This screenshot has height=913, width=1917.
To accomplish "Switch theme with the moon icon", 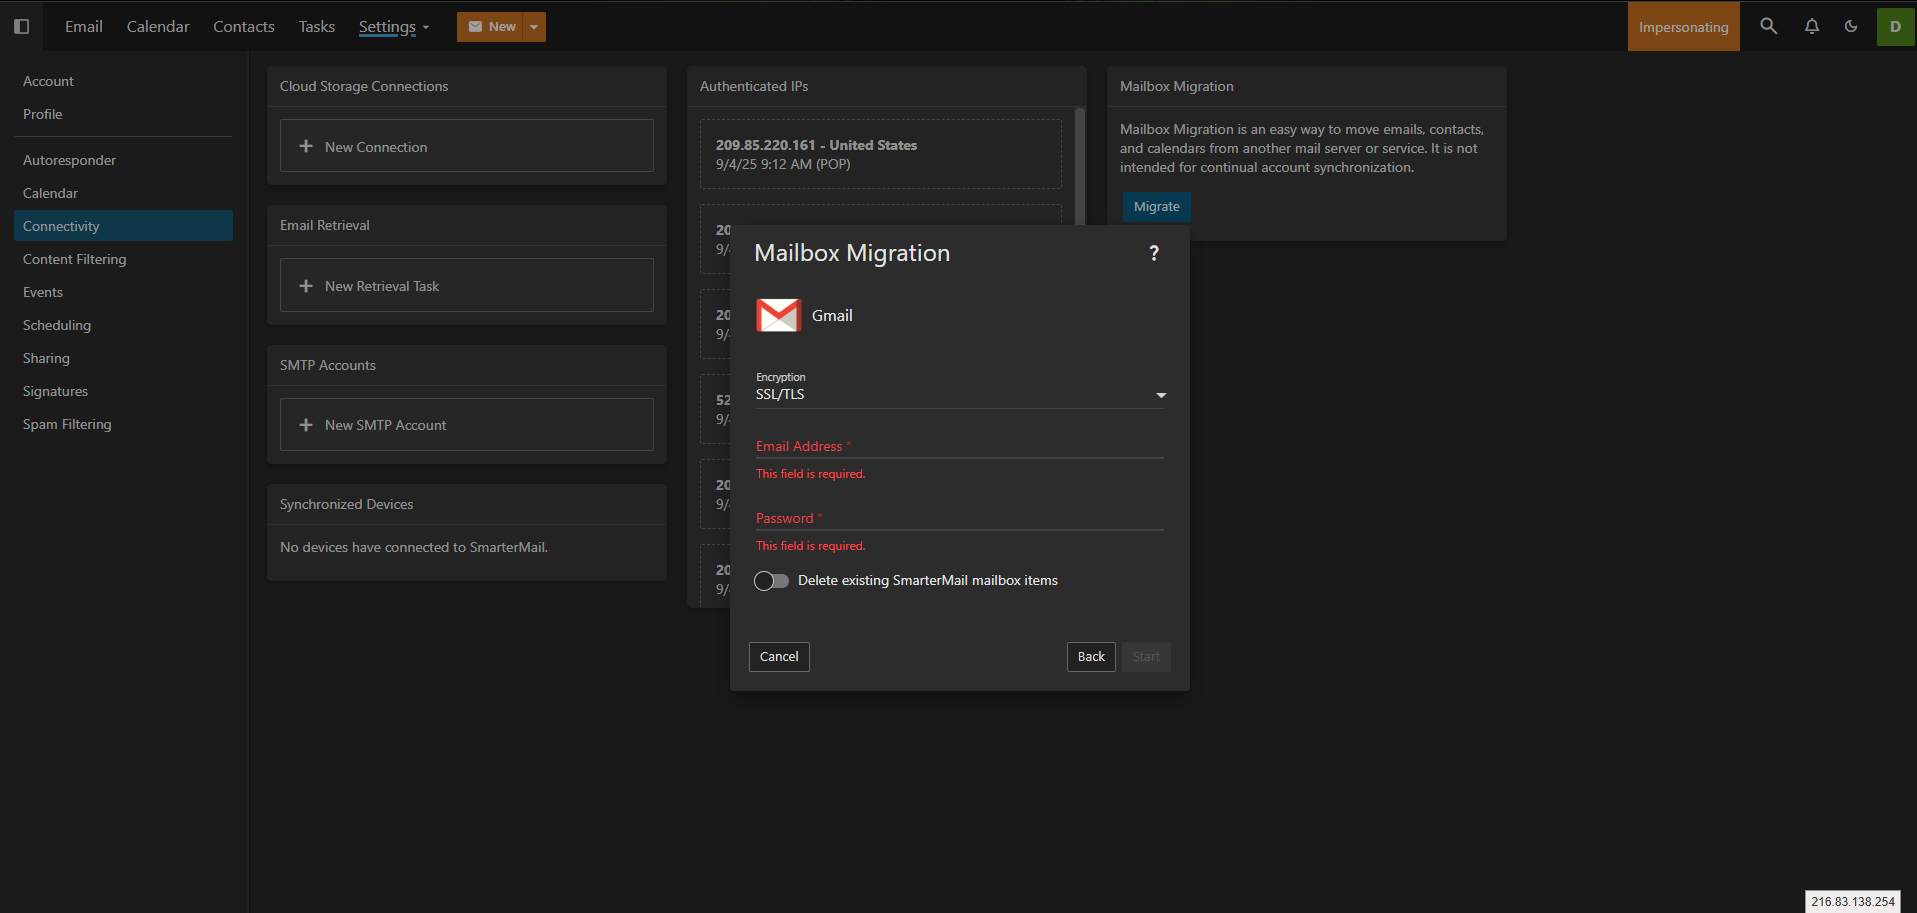I will pyautogui.click(x=1851, y=27).
